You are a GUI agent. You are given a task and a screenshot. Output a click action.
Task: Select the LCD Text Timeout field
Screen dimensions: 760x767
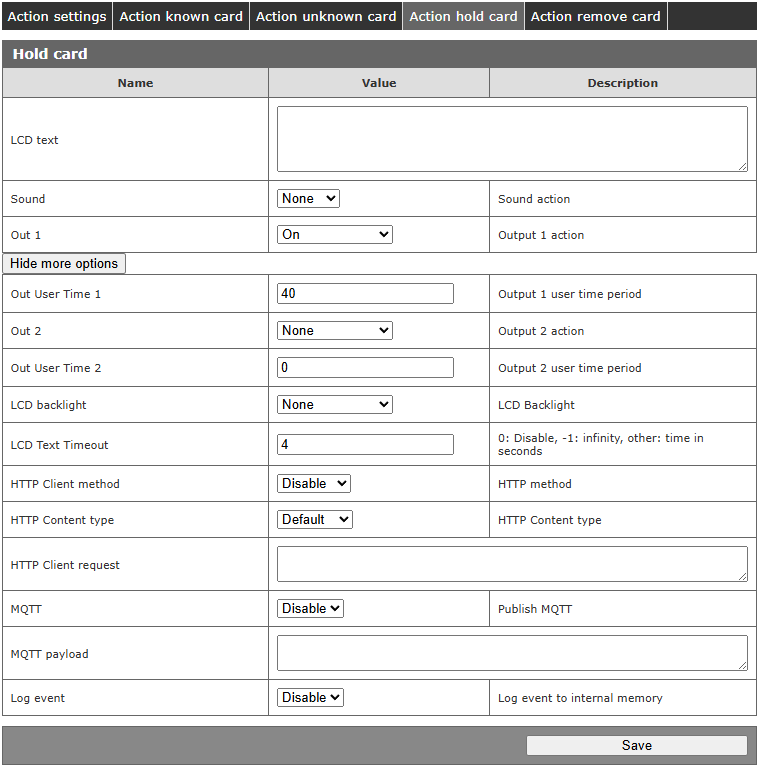tap(365, 445)
